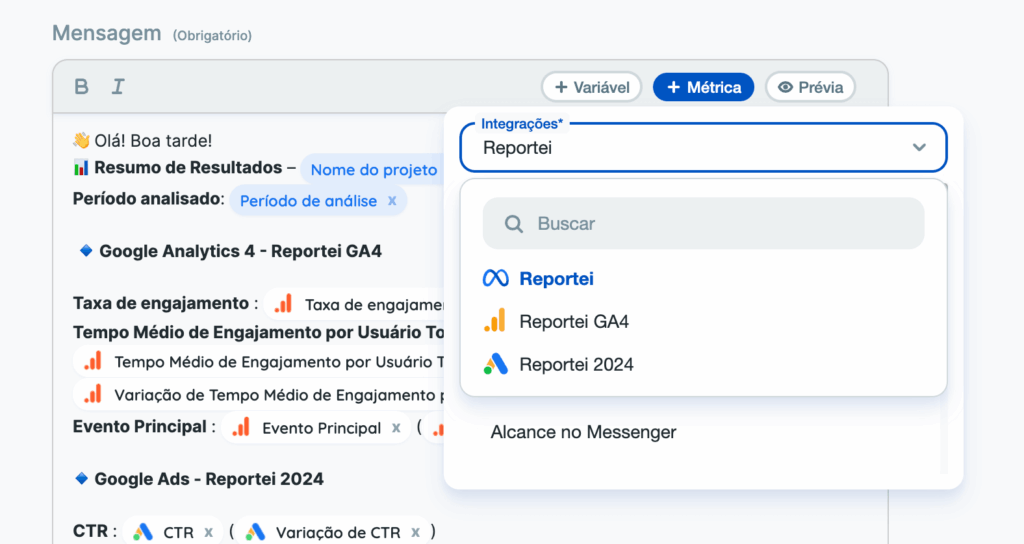
Task: Click the analytics icon in Taxa de engajamento chip
Action: [x=283, y=304]
